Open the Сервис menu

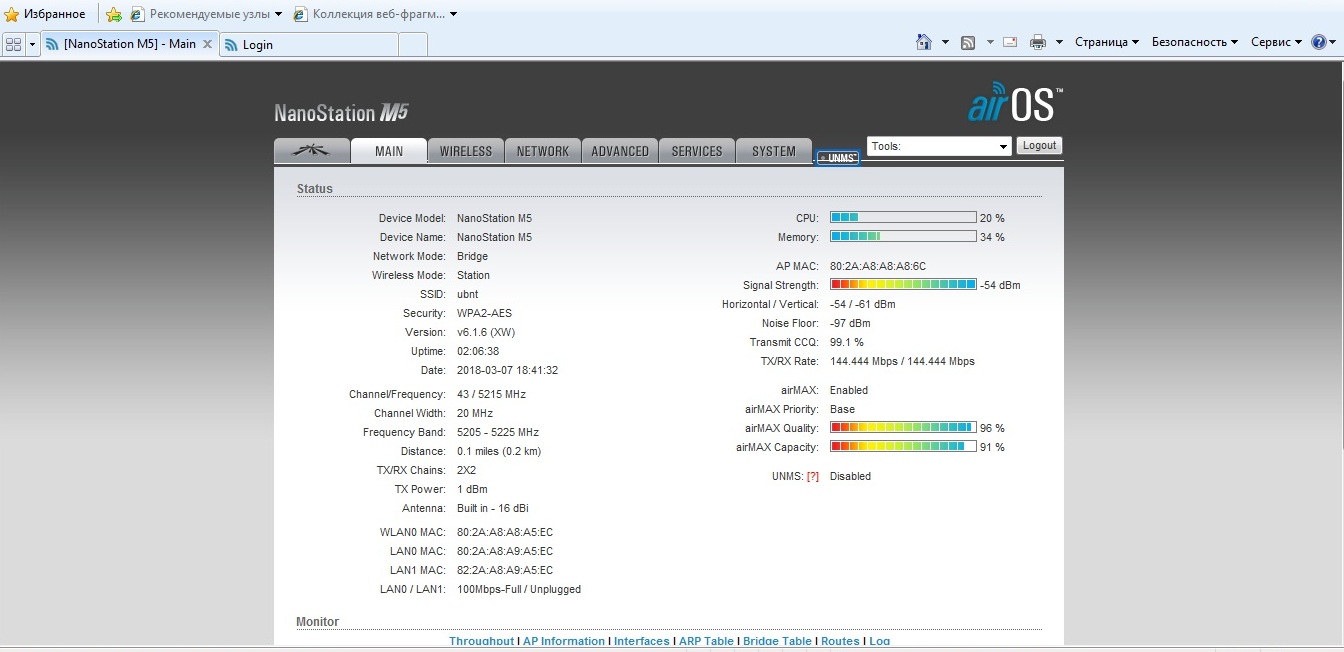coord(1276,42)
